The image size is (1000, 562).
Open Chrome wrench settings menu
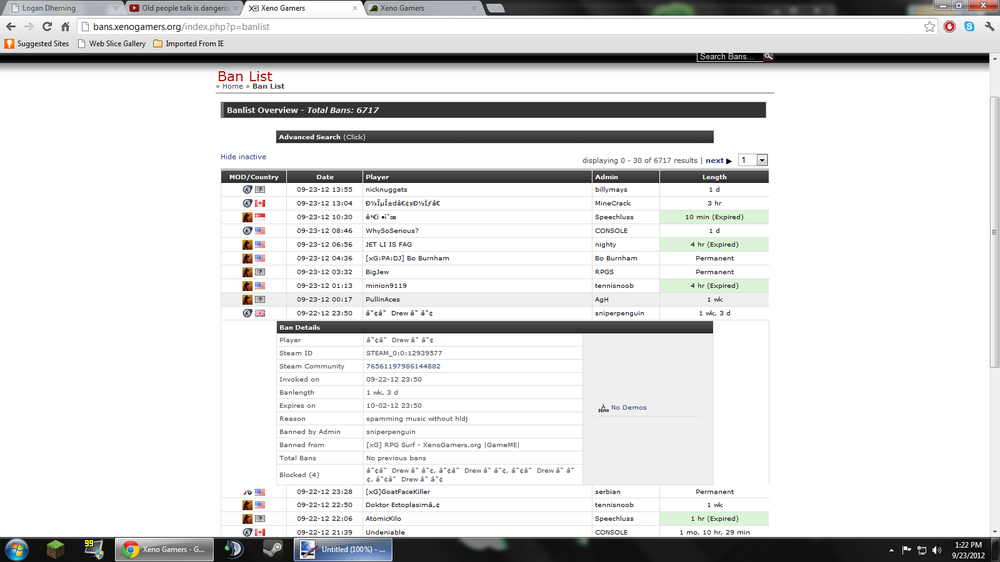click(989, 27)
